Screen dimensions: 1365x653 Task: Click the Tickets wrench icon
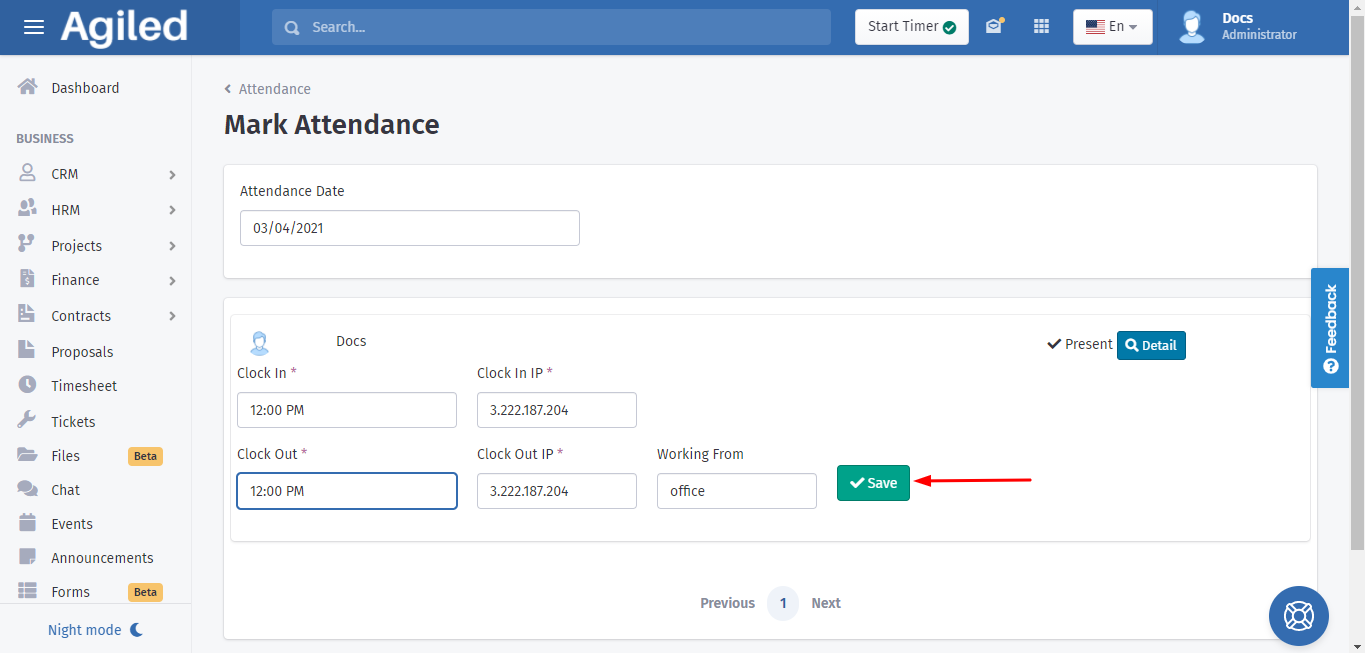[28, 422]
